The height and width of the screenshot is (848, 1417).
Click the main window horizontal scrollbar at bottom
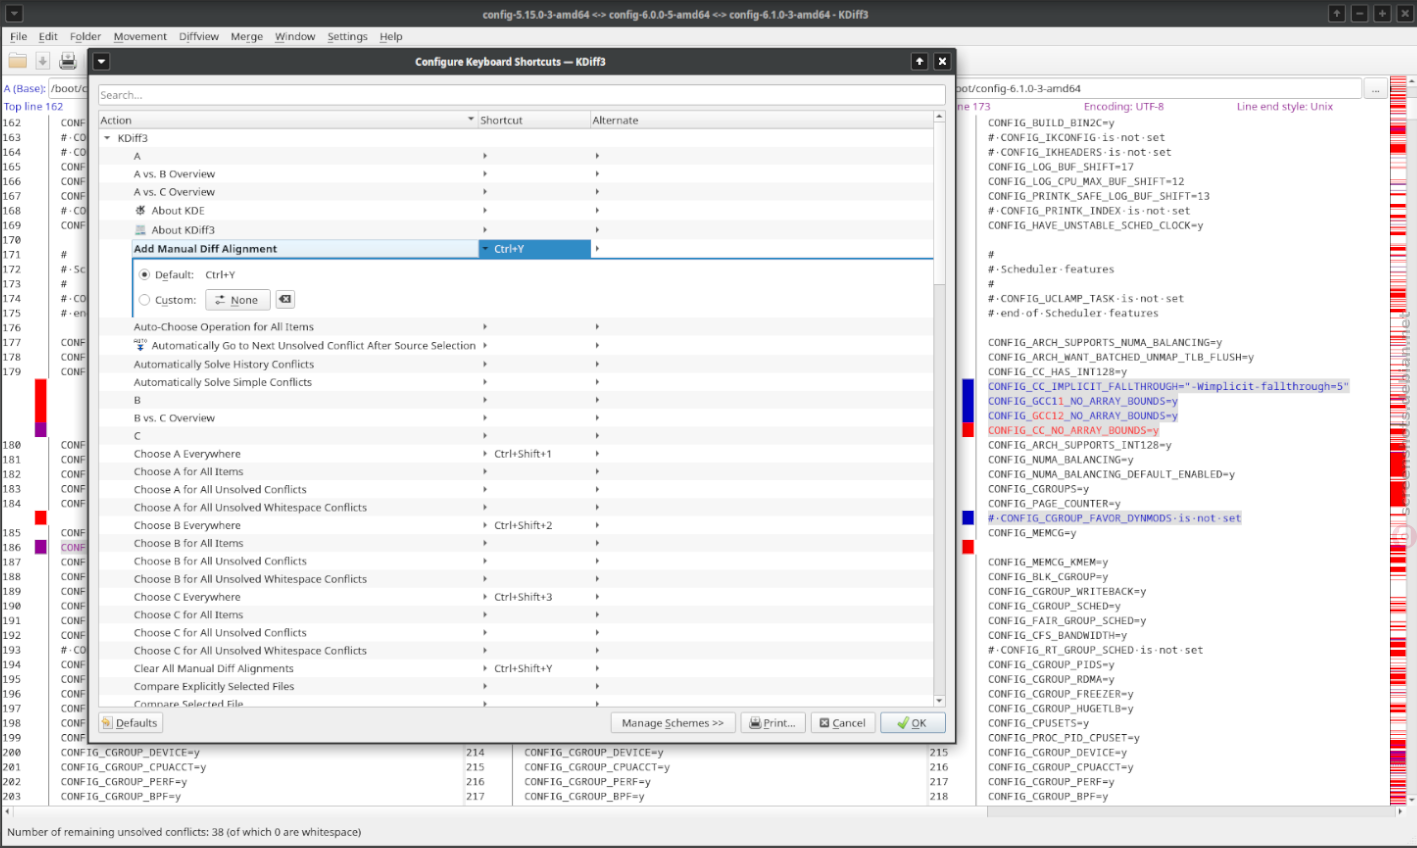(702, 811)
